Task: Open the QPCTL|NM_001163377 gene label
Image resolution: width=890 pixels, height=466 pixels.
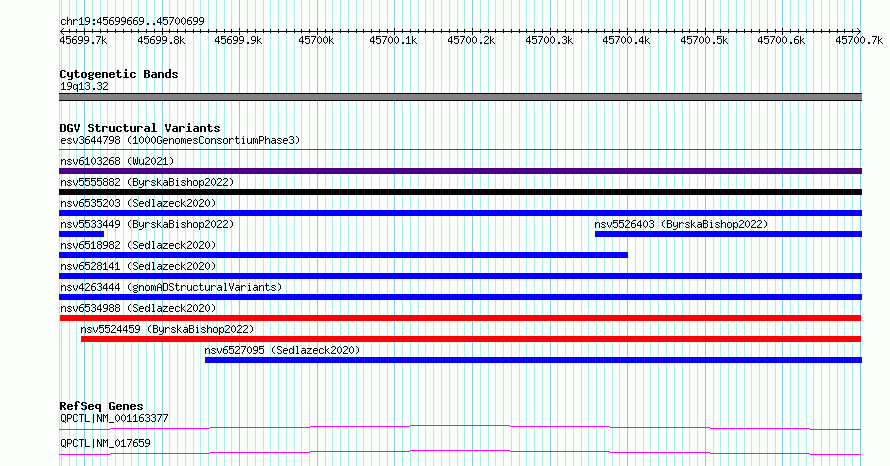Action: [x=114, y=418]
